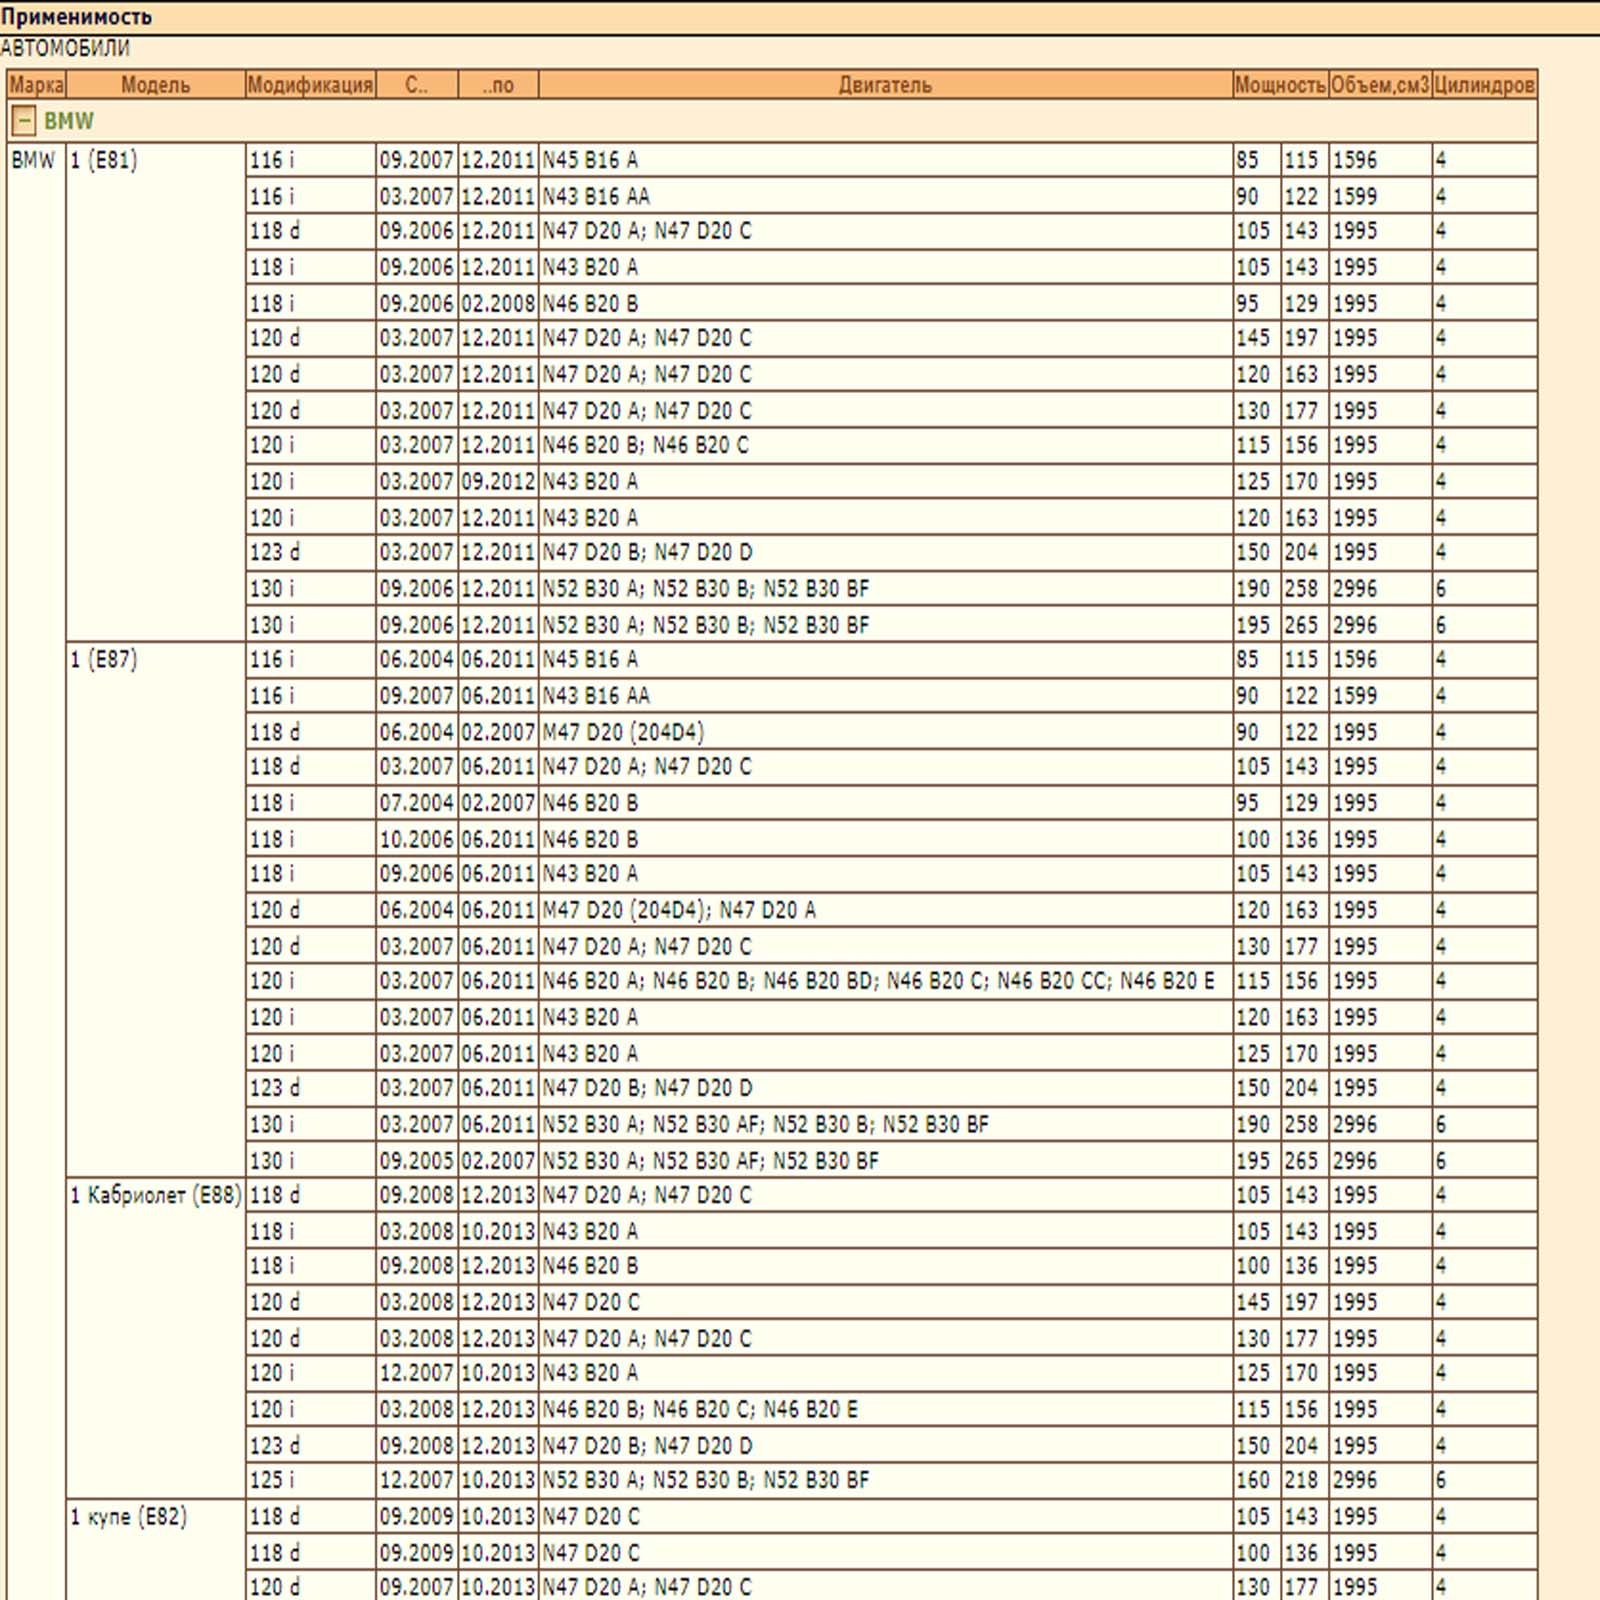Click the Объем,см3 column header
The image size is (1600, 1600).
(1379, 85)
